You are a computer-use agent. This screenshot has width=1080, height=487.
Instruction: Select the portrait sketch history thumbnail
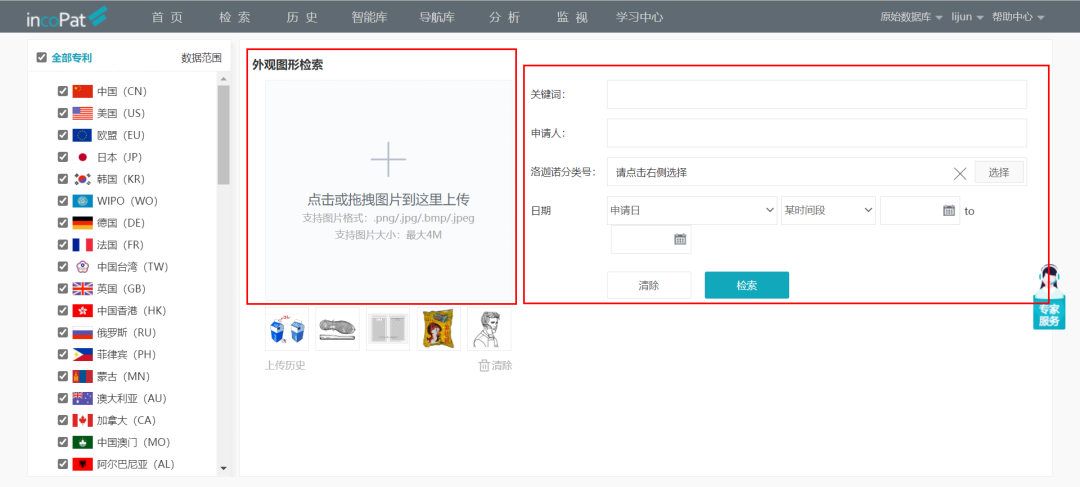coord(489,329)
